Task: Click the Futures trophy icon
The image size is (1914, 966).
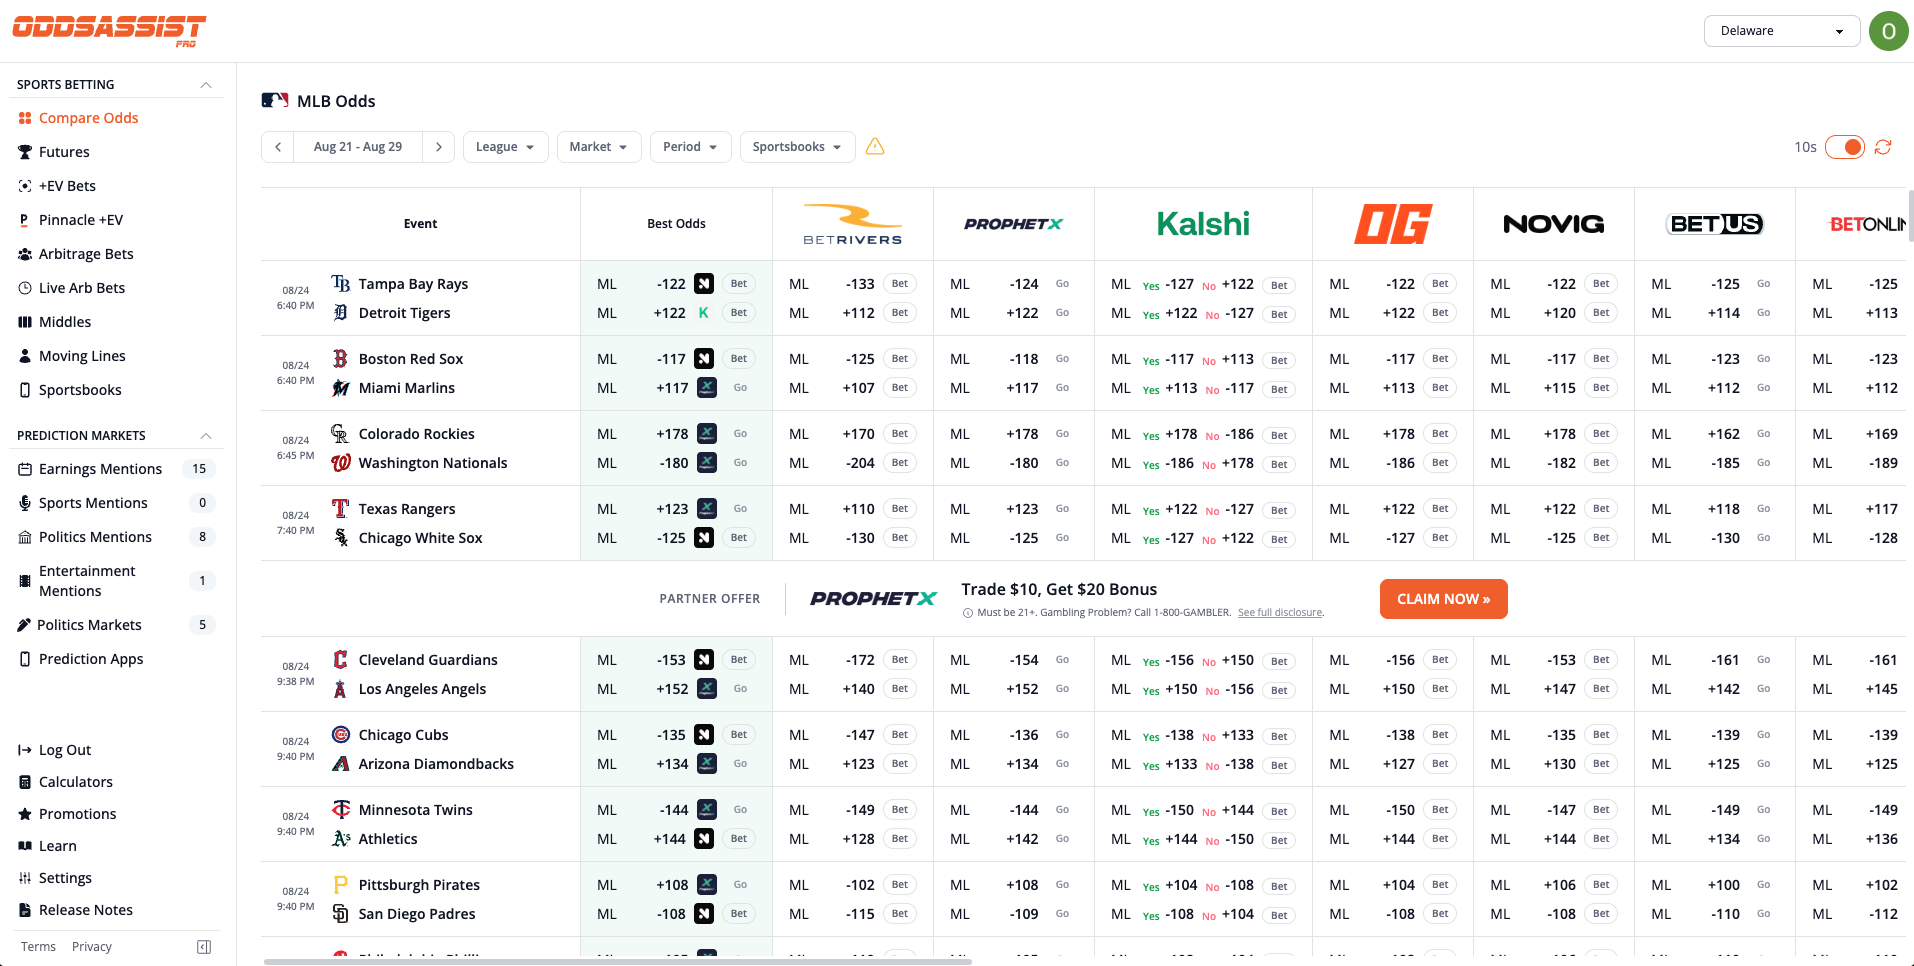Action: (25, 152)
